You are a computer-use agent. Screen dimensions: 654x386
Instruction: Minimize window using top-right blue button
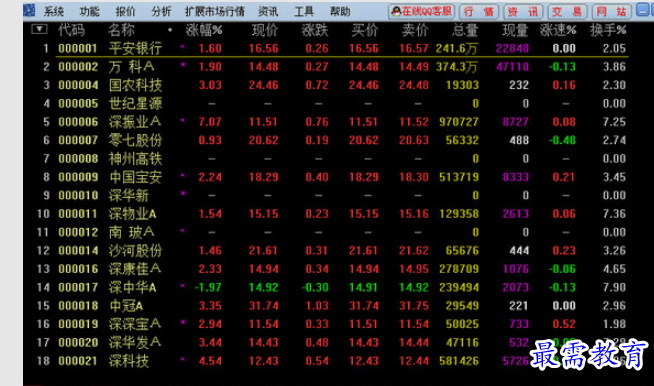pyautogui.click(x=643, y=10)
